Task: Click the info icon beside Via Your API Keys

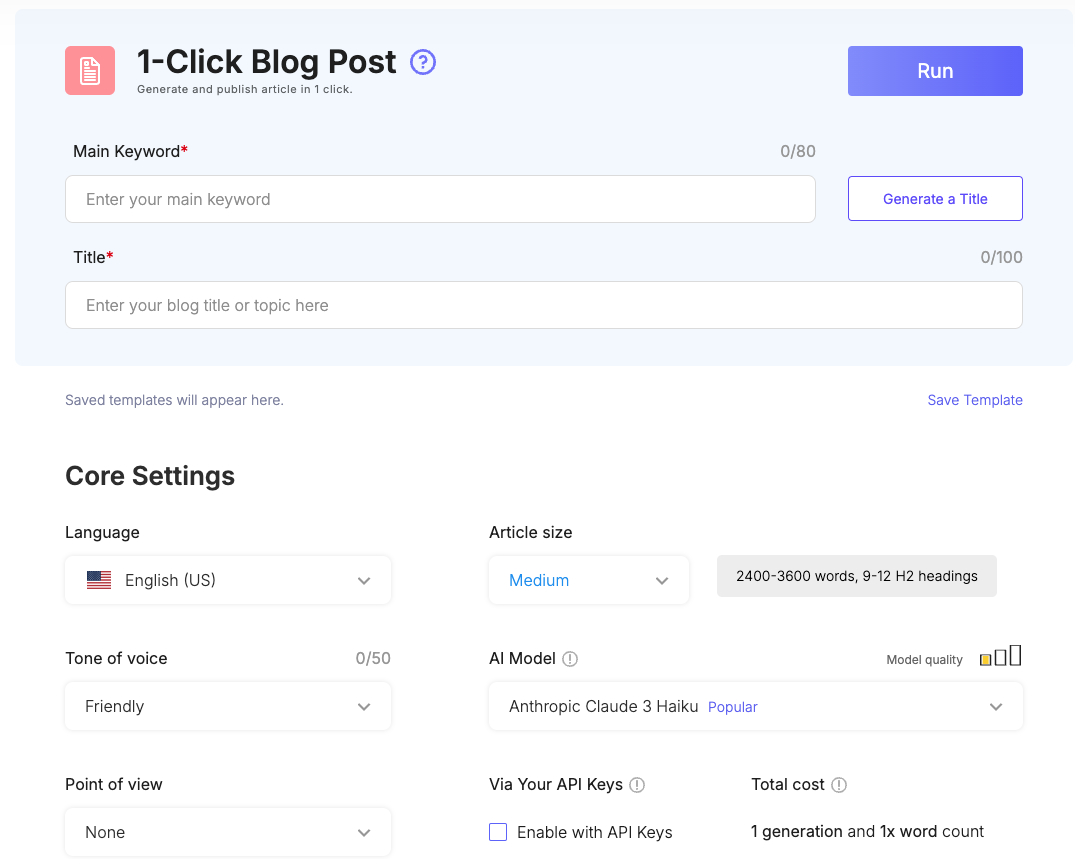Action: (637, 784)
